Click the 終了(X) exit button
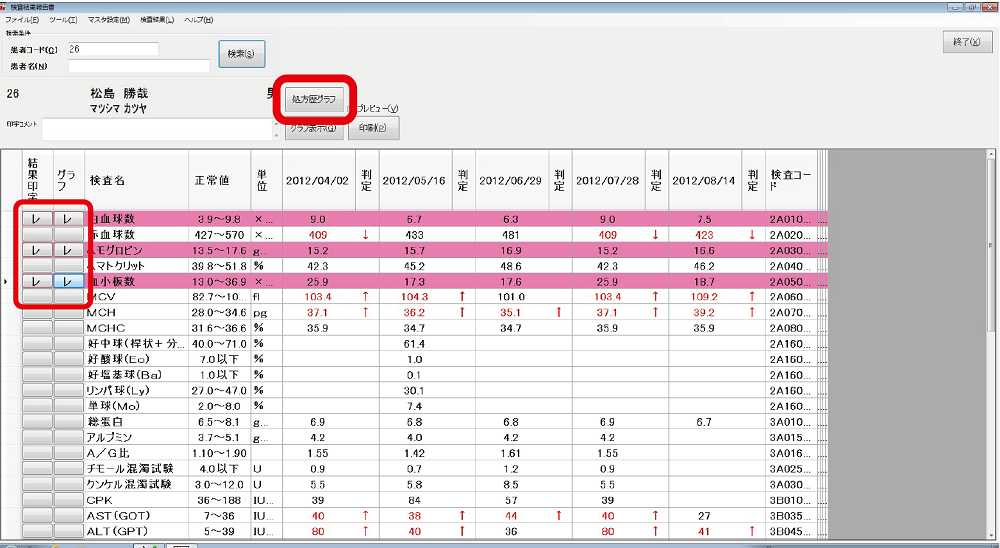The width and height of the screenshot is (1000, 548). click(x=967, y=41)
